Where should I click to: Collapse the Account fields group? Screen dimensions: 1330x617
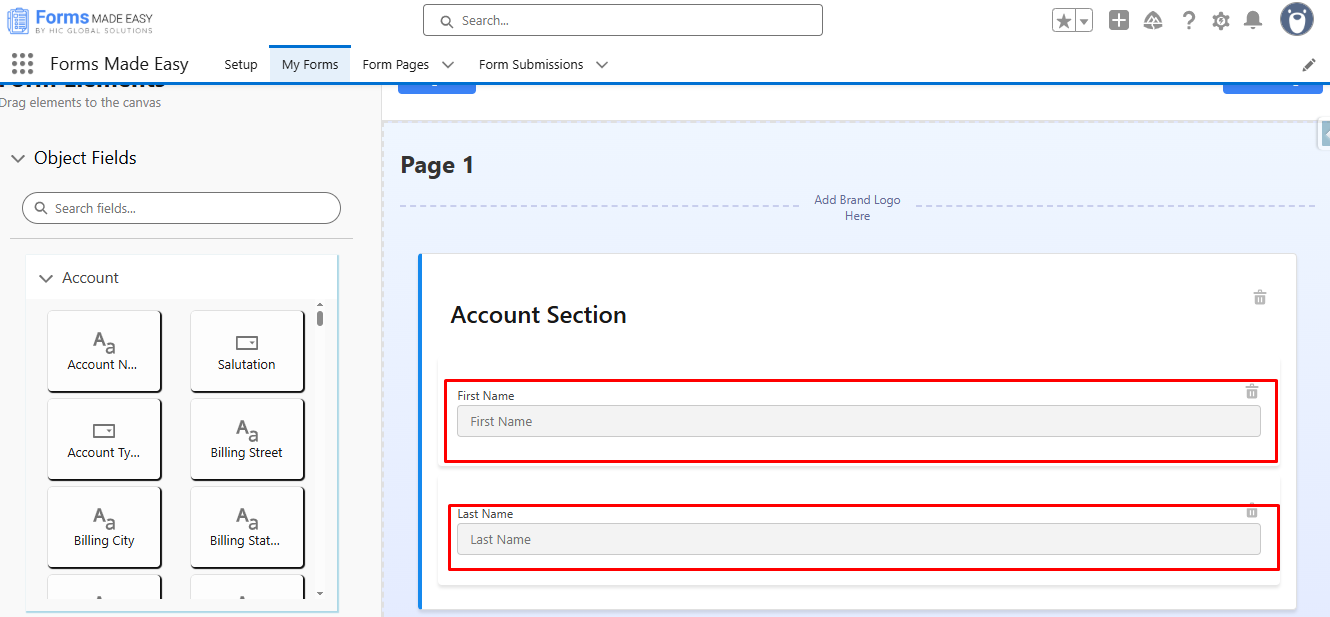tap(46, 278)
